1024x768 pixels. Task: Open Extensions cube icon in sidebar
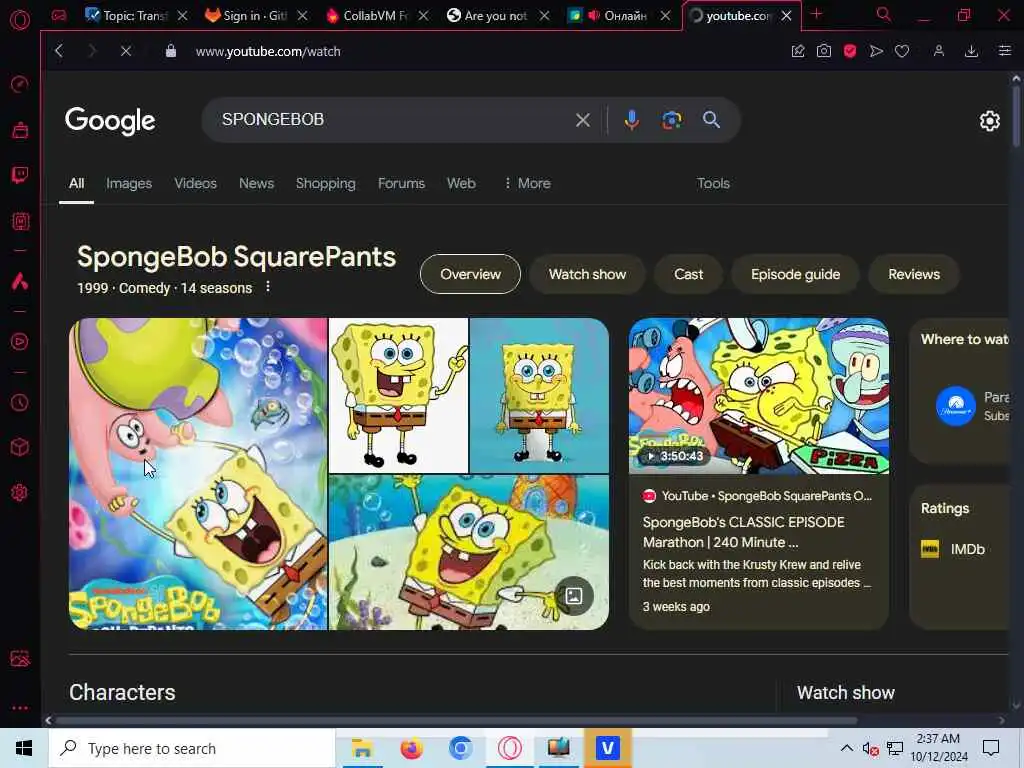pos(20,447)
